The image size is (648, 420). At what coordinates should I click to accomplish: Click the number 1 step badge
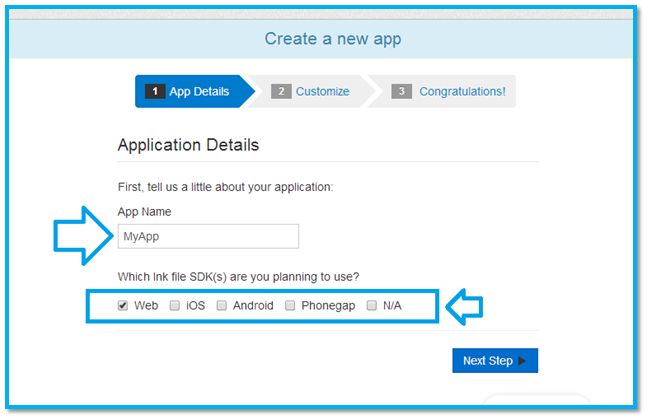[x=155, y=92]
